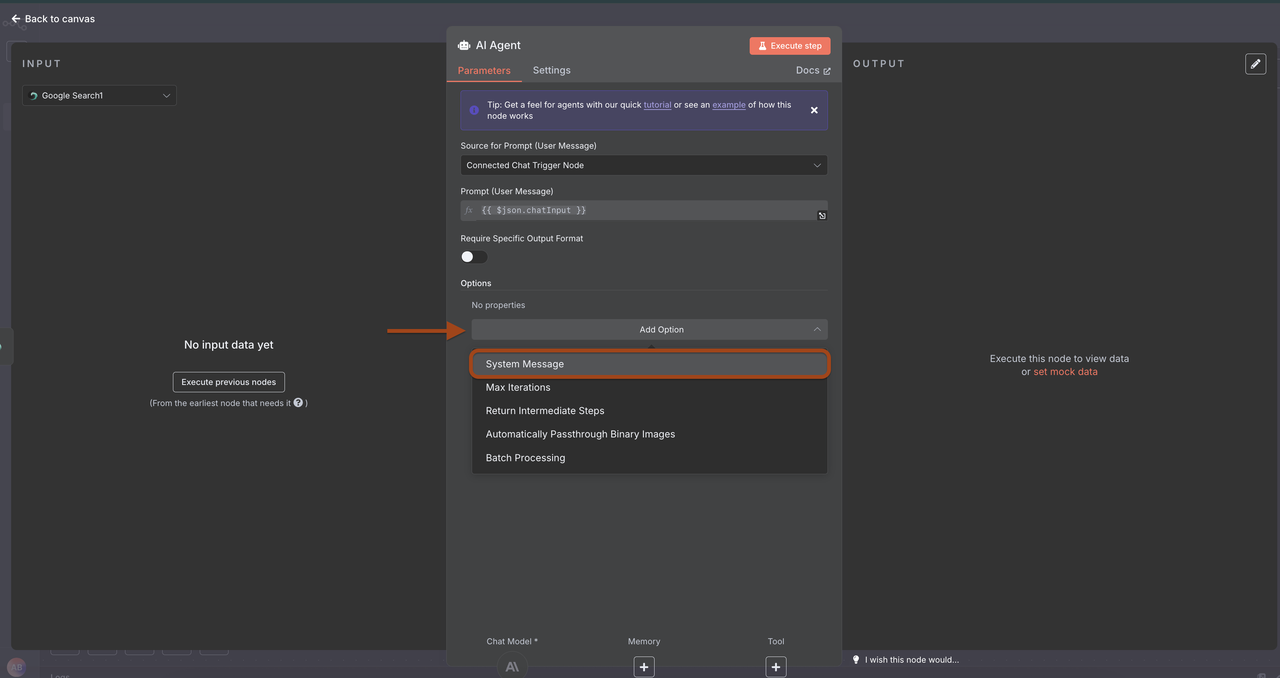Choose System Message option
The image size is (1280, 678).
(x=650, y=364)
